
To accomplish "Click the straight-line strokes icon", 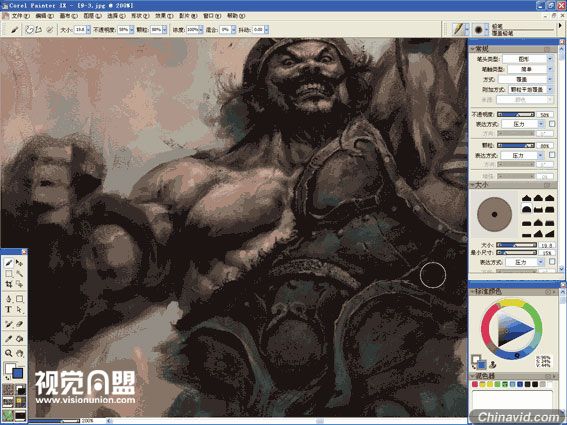I will 39,30.
